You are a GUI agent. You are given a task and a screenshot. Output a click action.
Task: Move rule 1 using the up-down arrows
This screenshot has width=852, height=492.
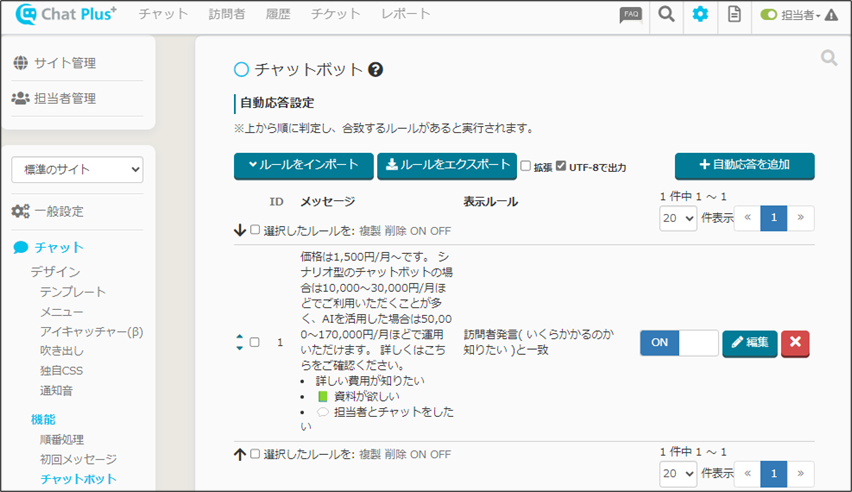click(x=239, y=342)
